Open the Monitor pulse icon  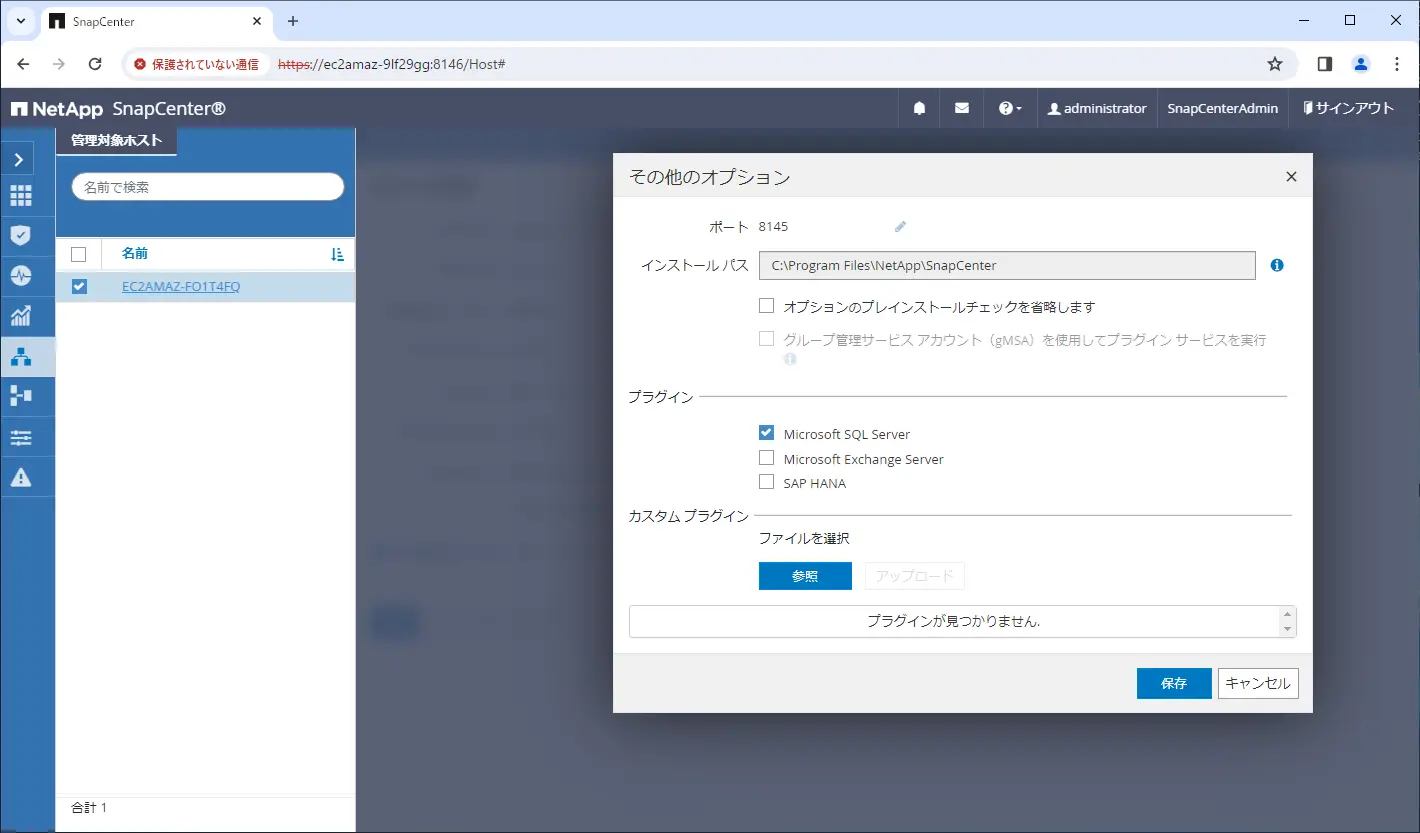(20, 275)
